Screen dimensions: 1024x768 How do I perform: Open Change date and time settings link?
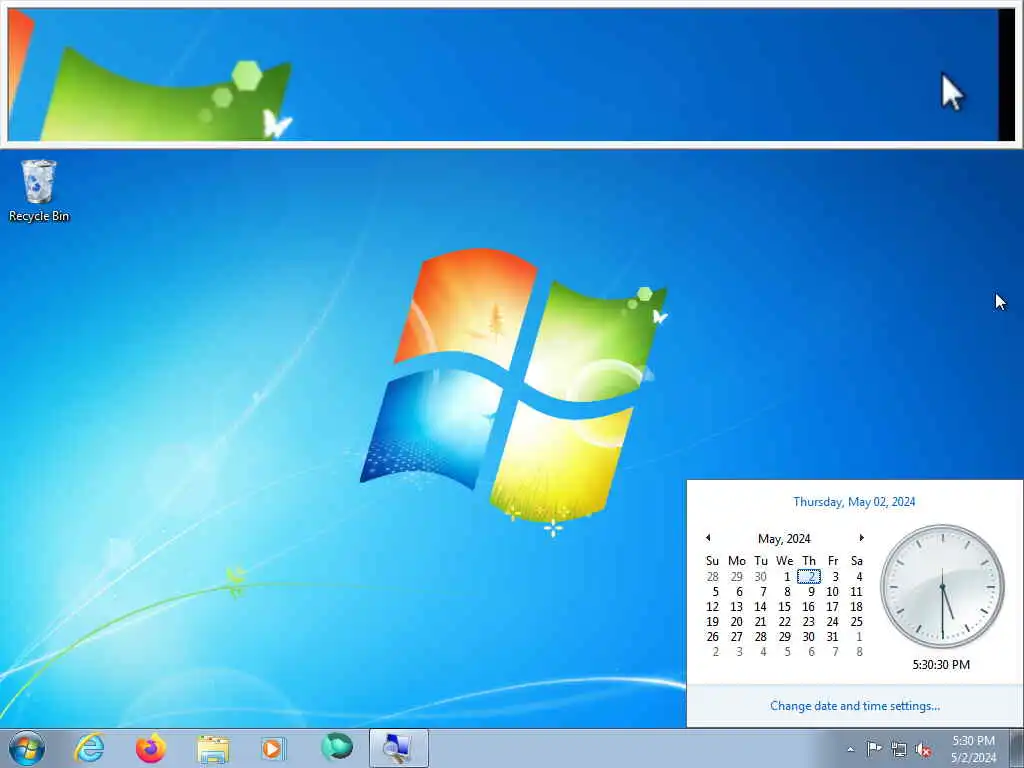point(855,706)
